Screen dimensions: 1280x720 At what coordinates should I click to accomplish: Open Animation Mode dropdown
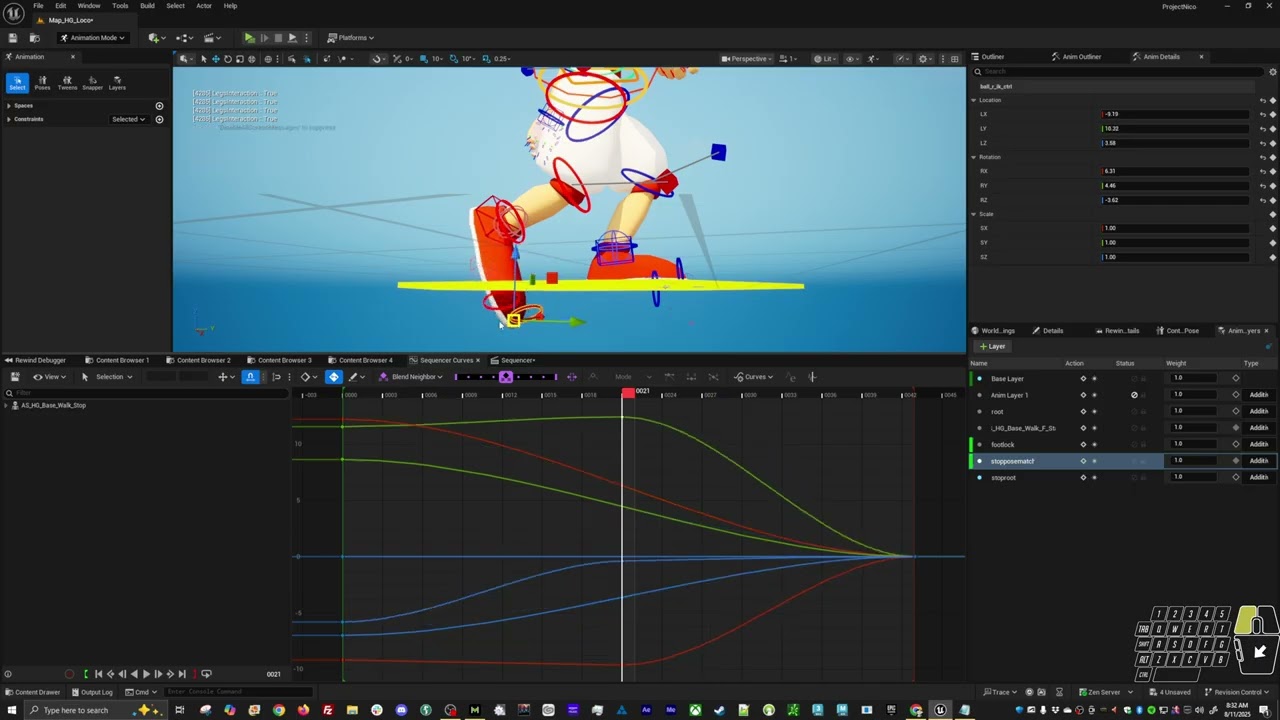[92, 38]
